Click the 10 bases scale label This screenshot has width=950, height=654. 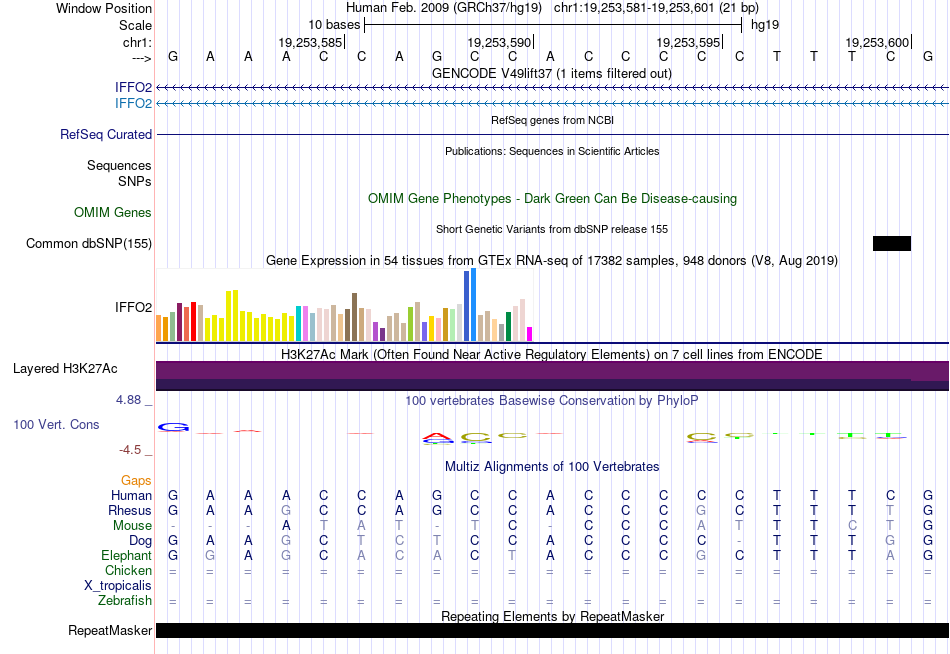[334, 25]
